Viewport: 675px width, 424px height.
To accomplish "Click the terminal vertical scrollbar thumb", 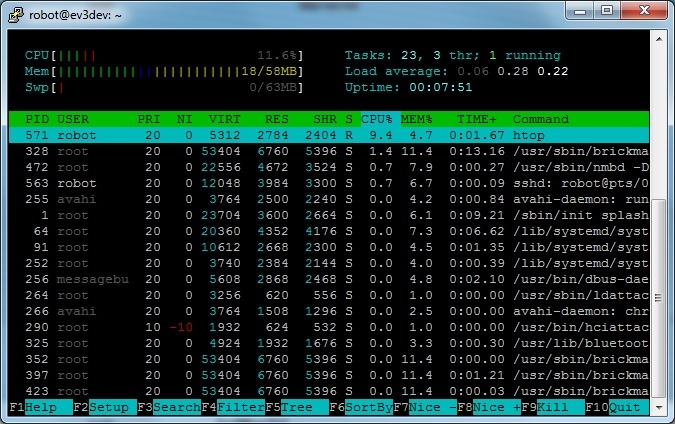I will [659, 298].
